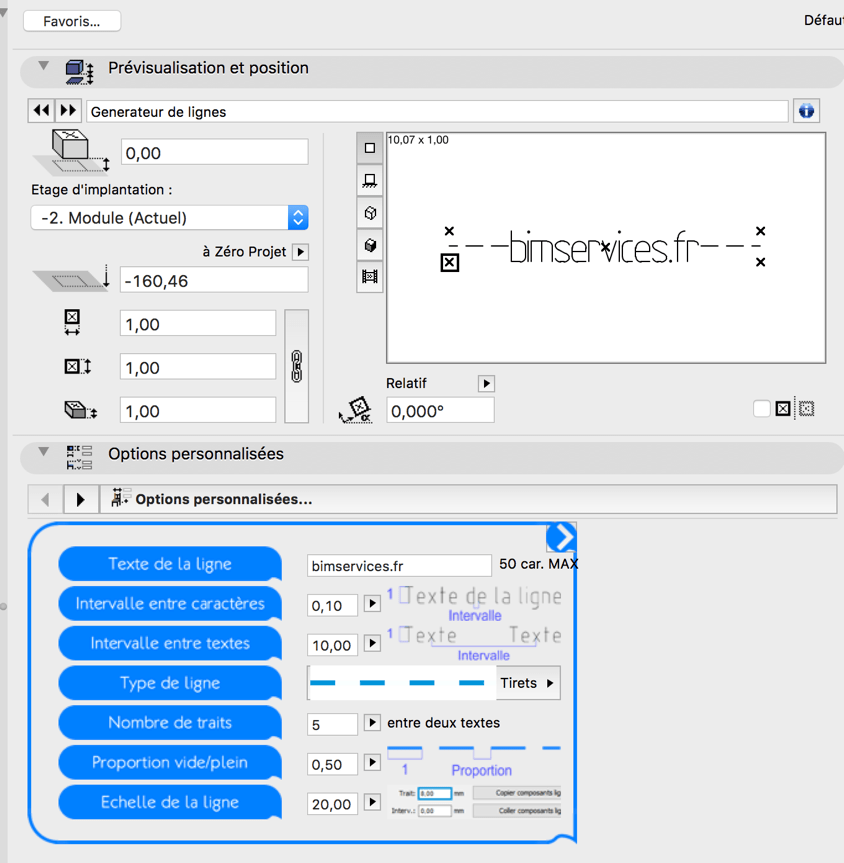Click the dashed line preview swatch

402,683
